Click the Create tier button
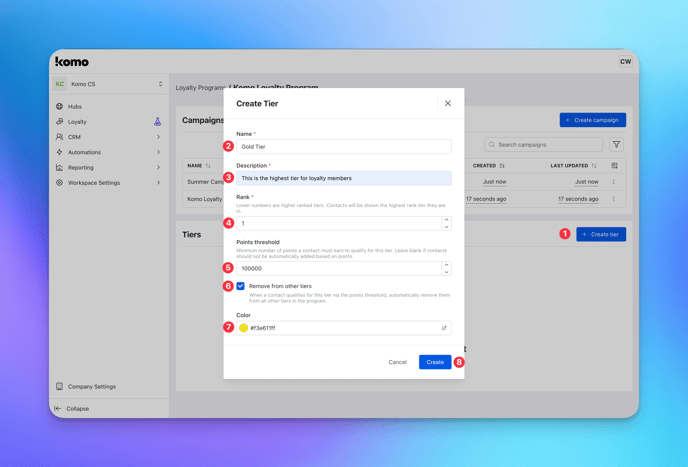 [x=601, y=234]
